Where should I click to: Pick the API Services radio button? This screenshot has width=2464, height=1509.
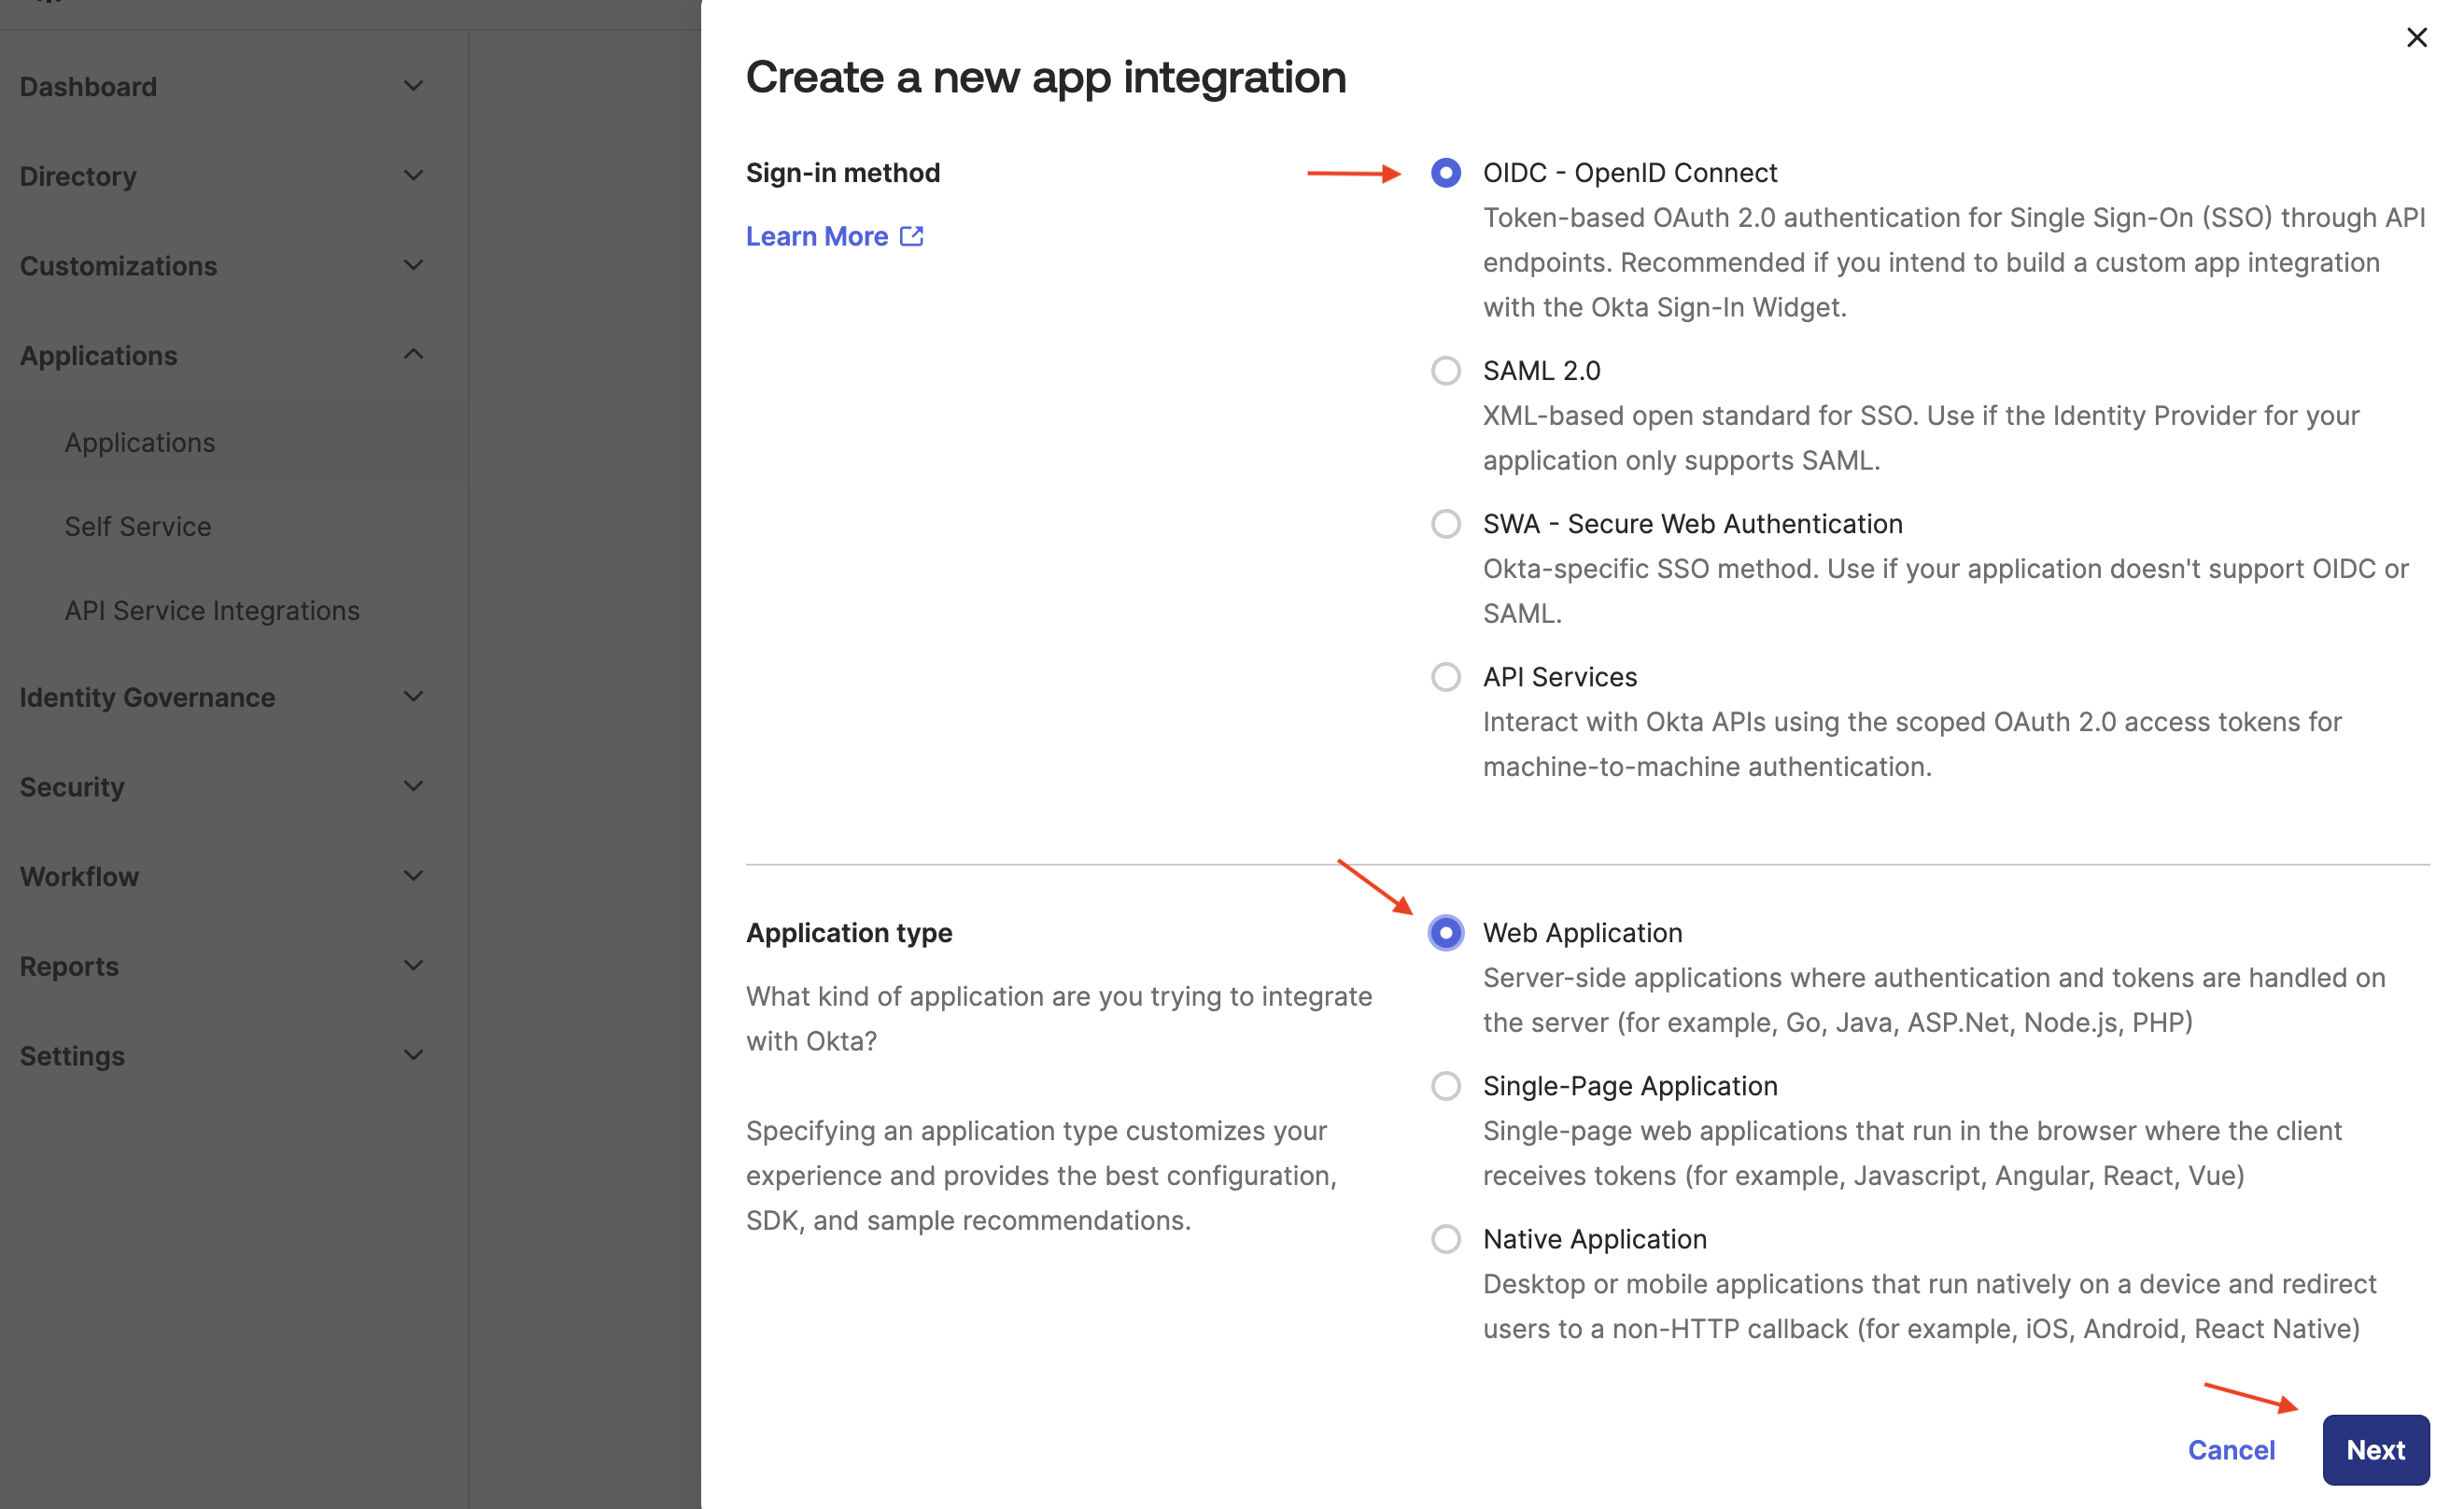[x=1445, y=677]
